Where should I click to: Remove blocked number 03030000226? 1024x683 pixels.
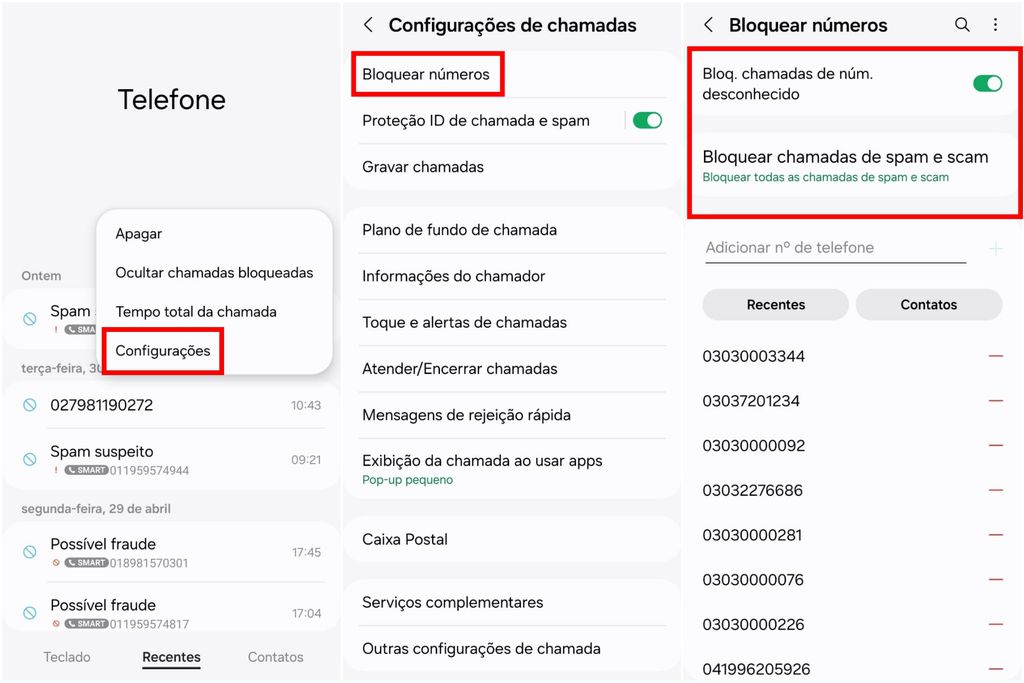tap(995, 625)
